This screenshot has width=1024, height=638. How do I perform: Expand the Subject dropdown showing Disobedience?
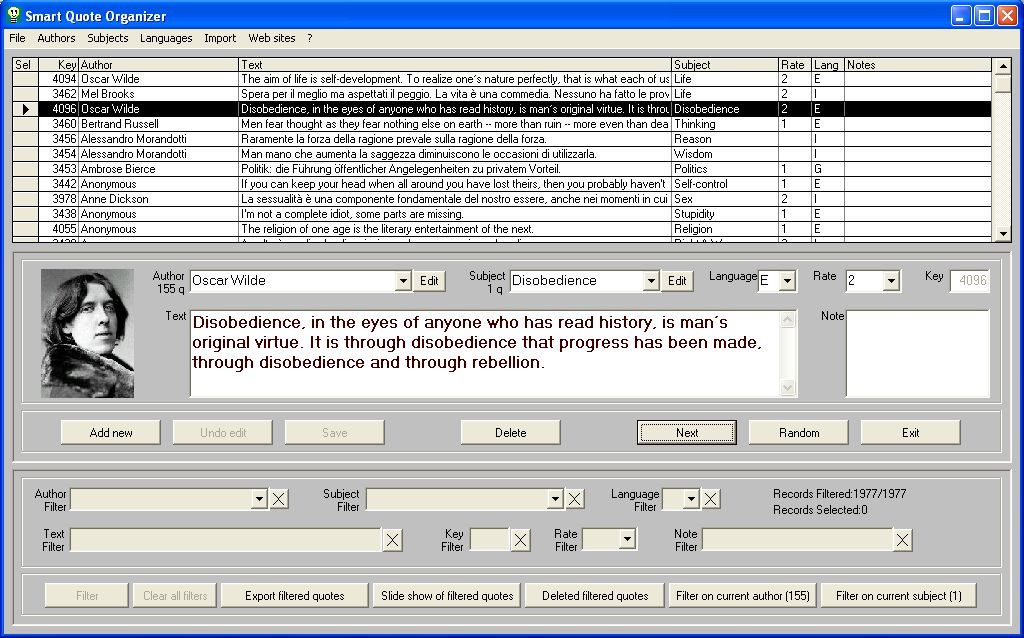click(x=651, y=281)
